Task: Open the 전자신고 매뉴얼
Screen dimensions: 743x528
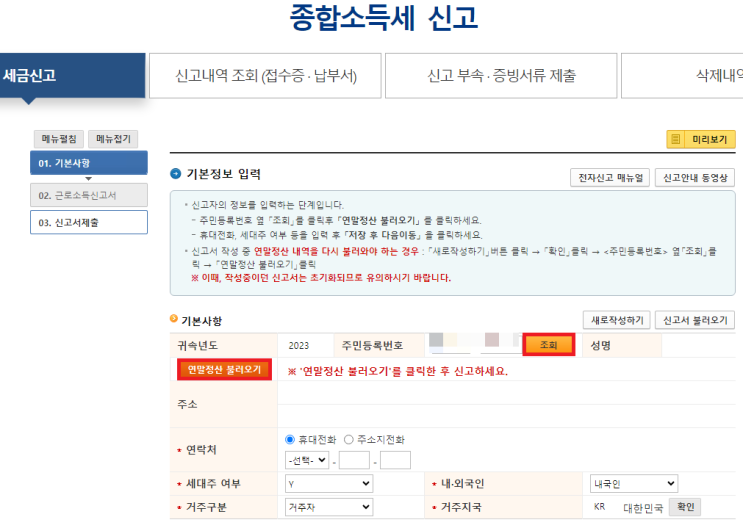Action: (x=610, y=178)
